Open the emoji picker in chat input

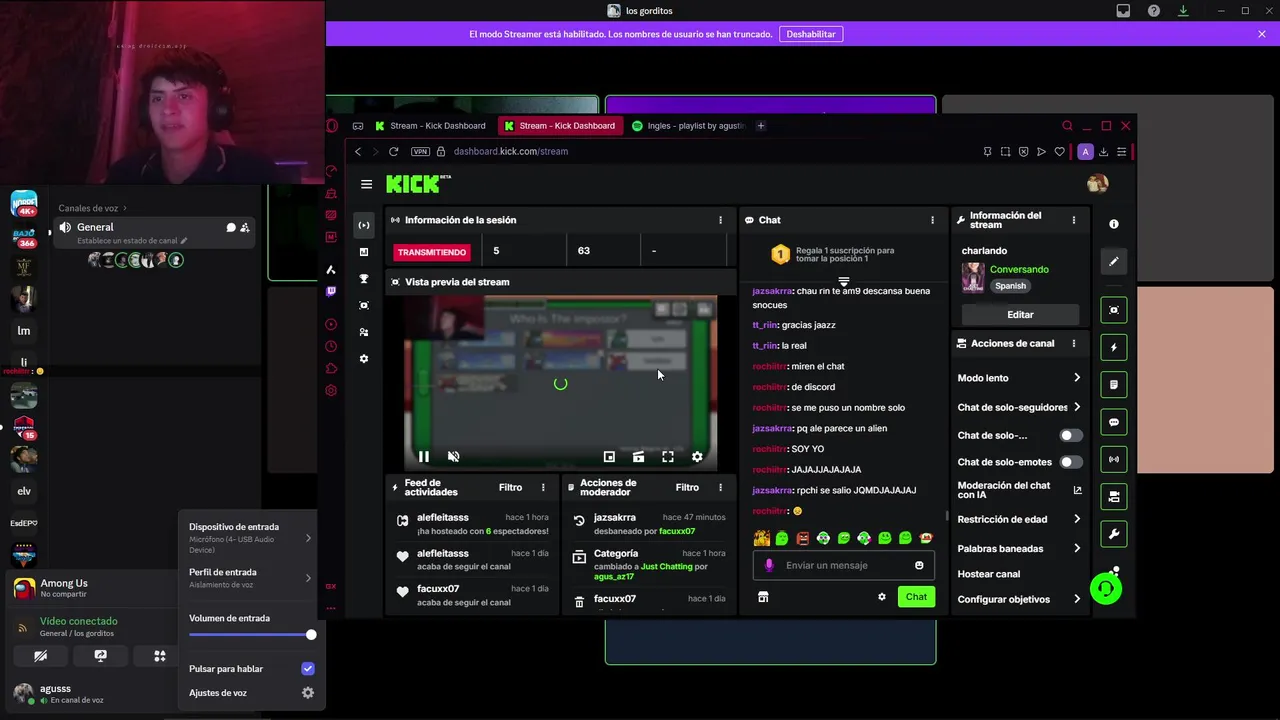coord(919,565)
